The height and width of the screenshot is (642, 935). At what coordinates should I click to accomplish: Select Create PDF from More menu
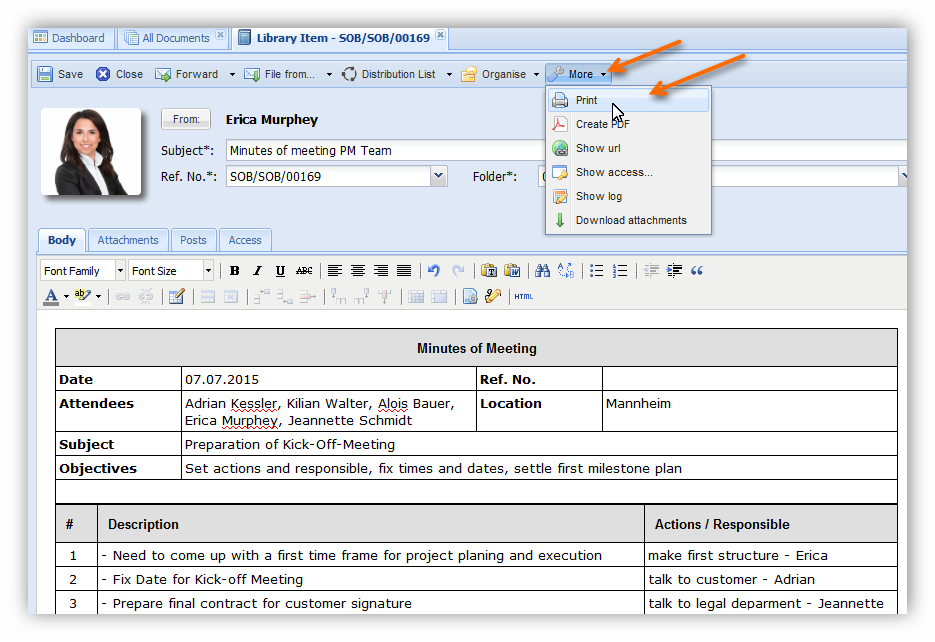[x=602, y=124]
